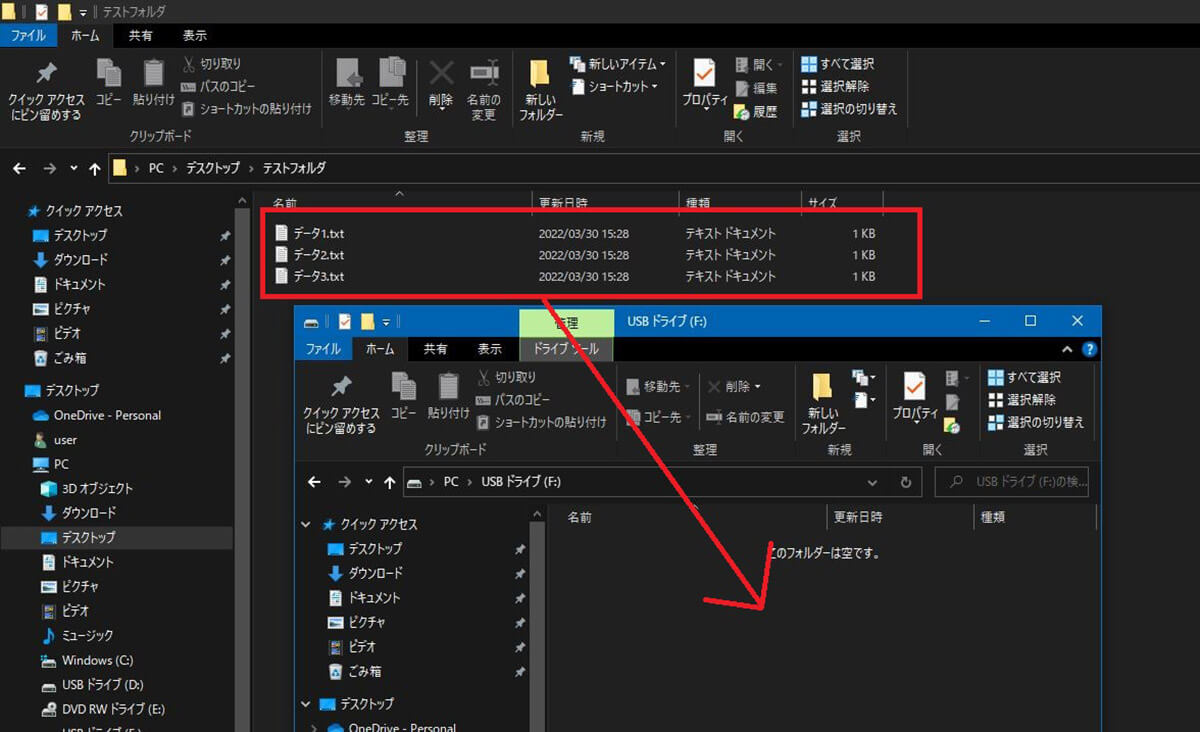1200x732 pixels.
Task: Open the 共有 tab in USB drive window
Action: click(x=435, y=349)
